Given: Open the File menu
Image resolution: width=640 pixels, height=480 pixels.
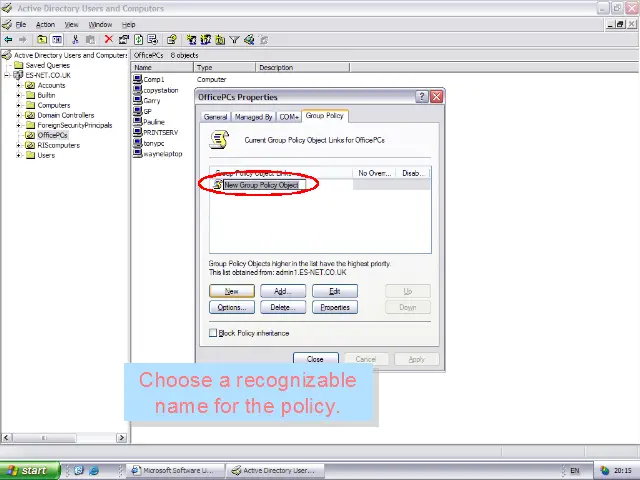Looking at the screenshot, I should click(x=21, y=24).
